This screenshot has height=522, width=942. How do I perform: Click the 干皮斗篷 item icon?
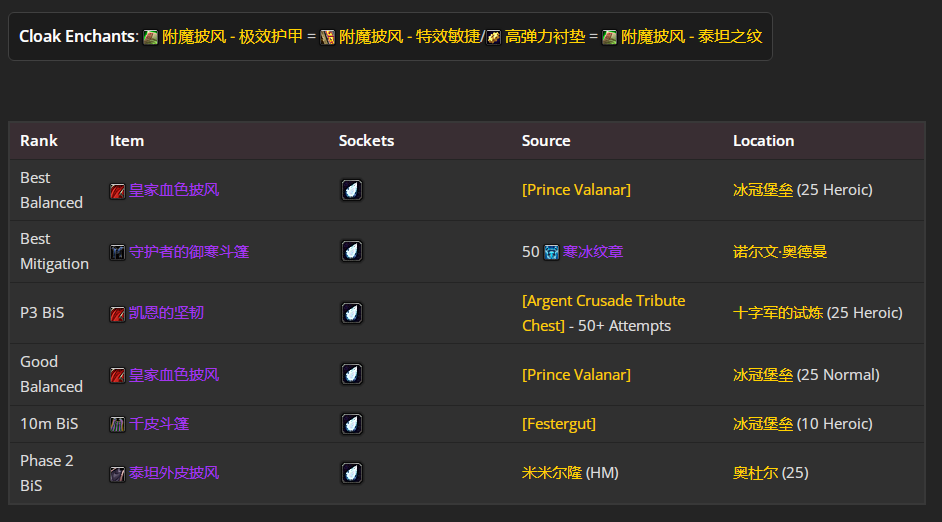118,424
